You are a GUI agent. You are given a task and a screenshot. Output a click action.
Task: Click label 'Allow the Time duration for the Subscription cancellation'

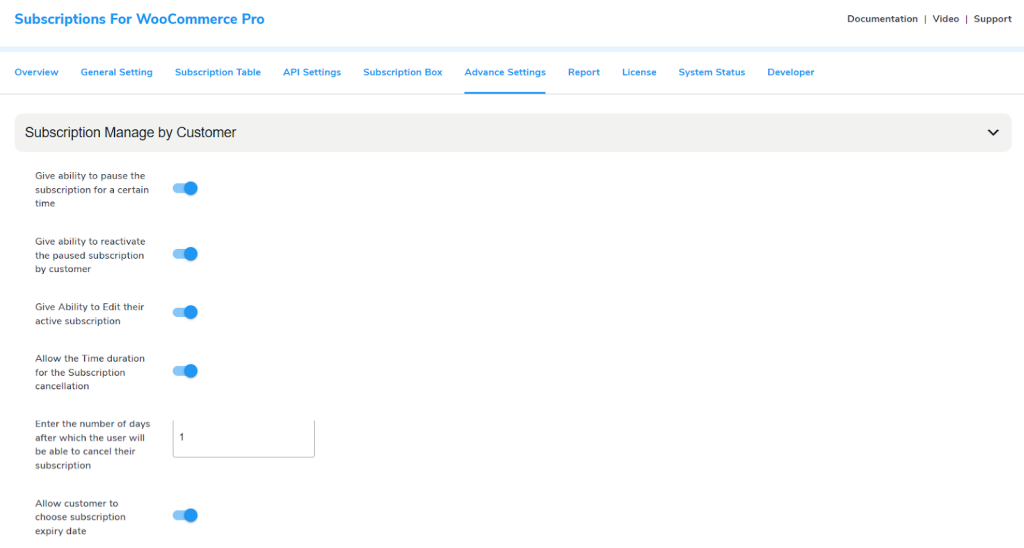[90, 372]
